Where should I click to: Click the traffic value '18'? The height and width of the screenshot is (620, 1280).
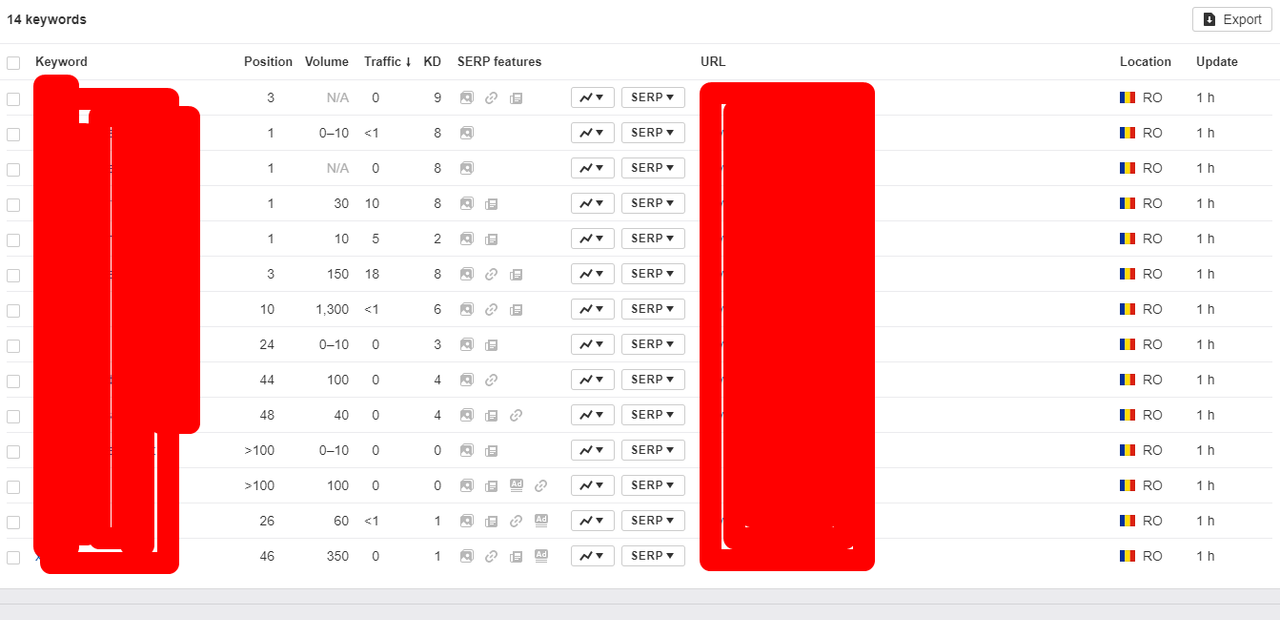pyautogui.click(x=372, y=274)
